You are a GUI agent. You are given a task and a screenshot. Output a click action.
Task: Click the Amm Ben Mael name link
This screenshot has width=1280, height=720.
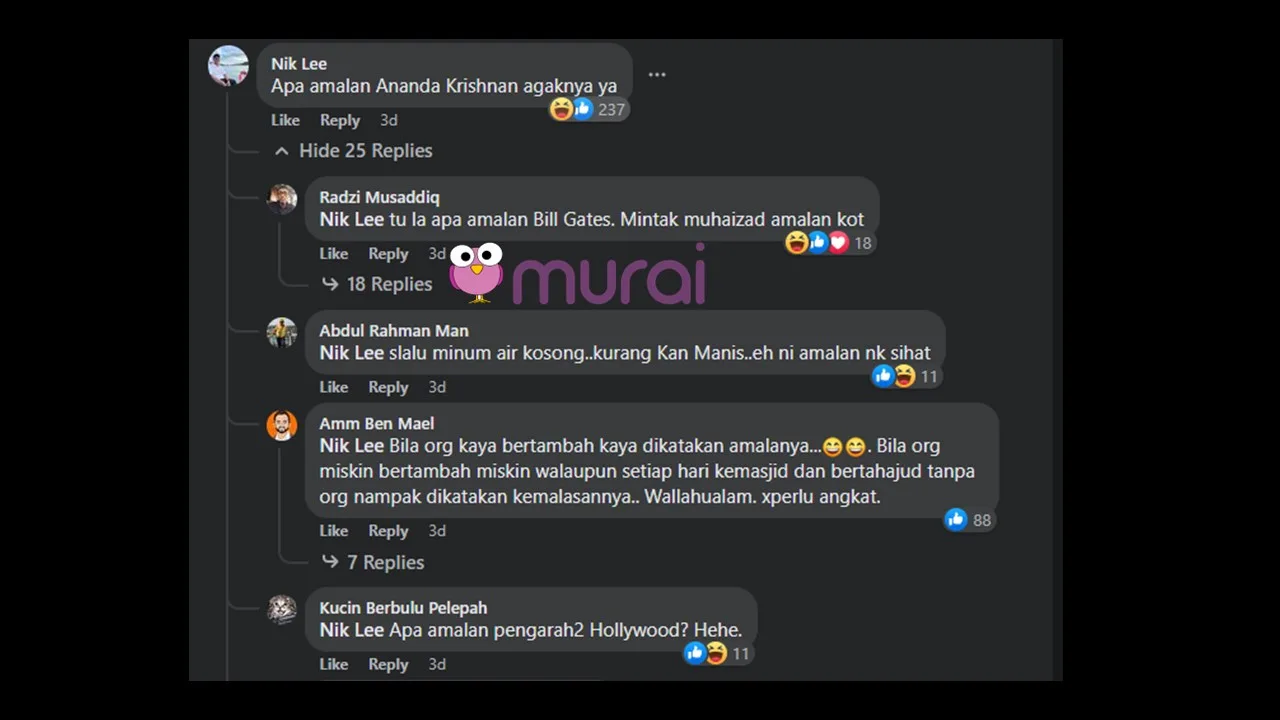[376, 424]
